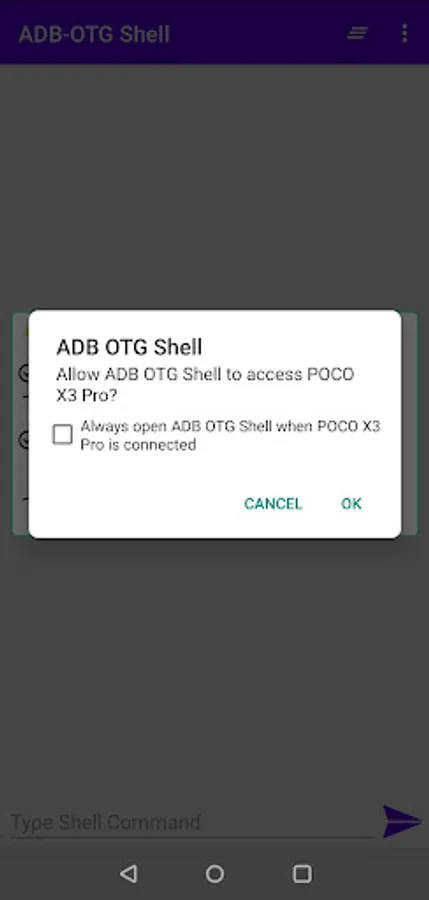
Task: Tap the 'ADB OTG Shell' dialog heading
Action: coord(129,347)
